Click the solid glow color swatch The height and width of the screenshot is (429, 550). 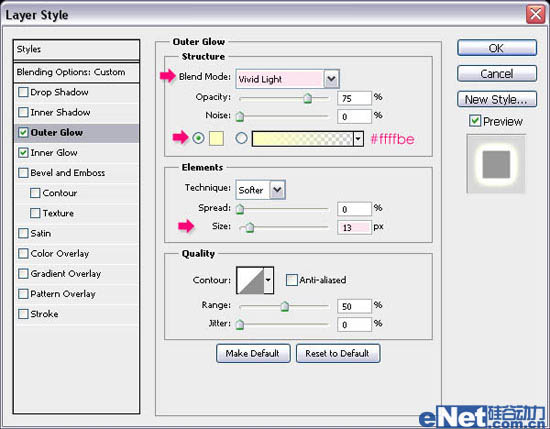[x=216, y=138]
